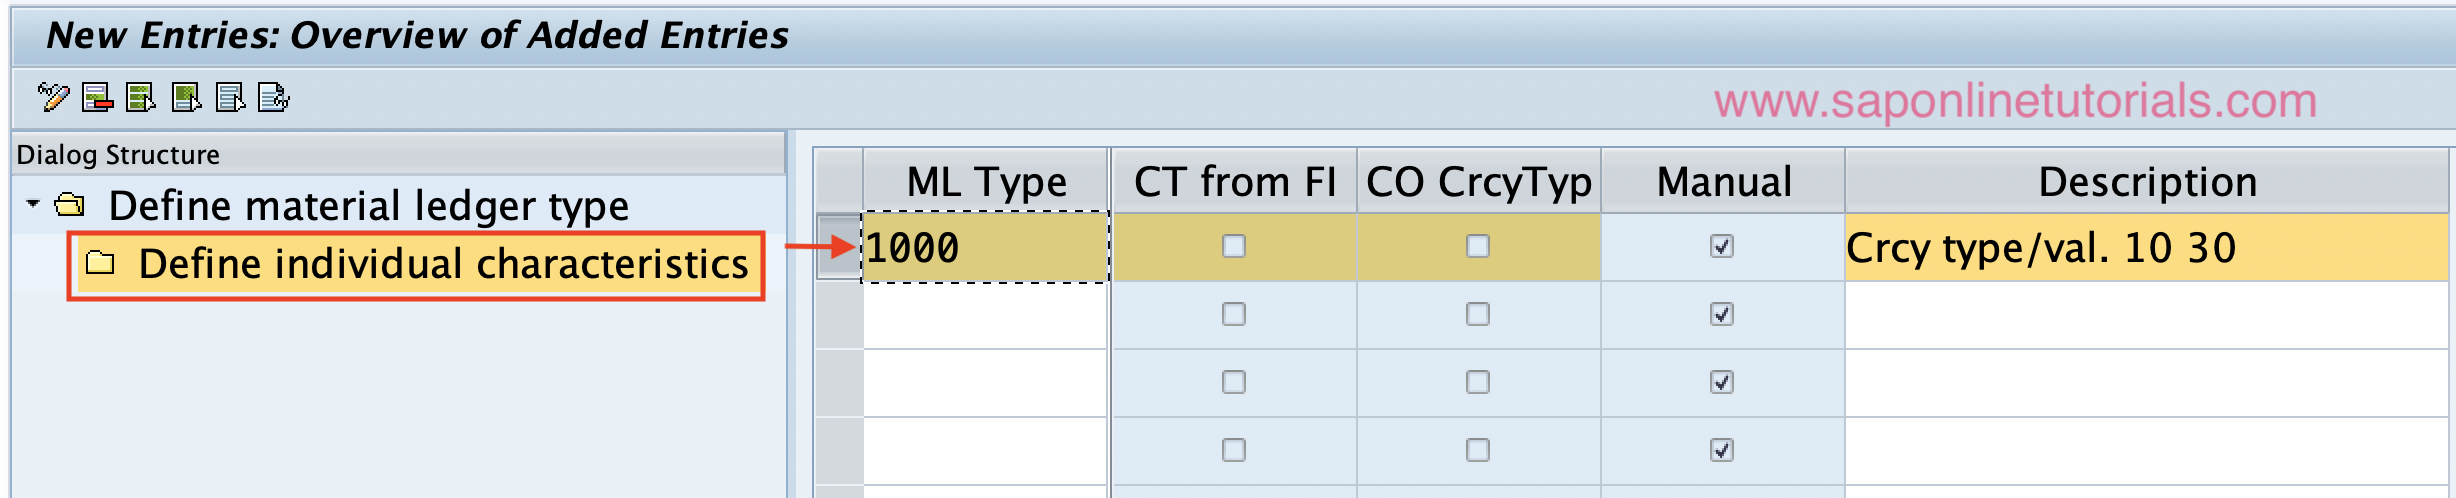This screenshot has height=498, width=2456.
Task: Click the ML Type column header
Action: [x=986, y=181]
